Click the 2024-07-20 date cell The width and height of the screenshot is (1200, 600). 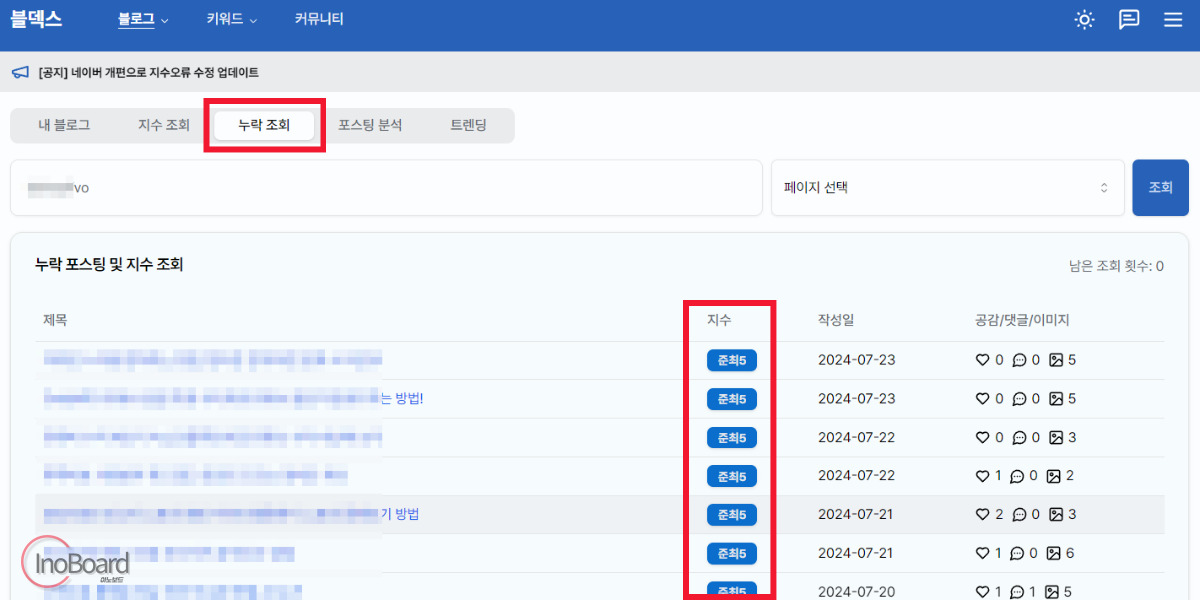coord(856,592)
